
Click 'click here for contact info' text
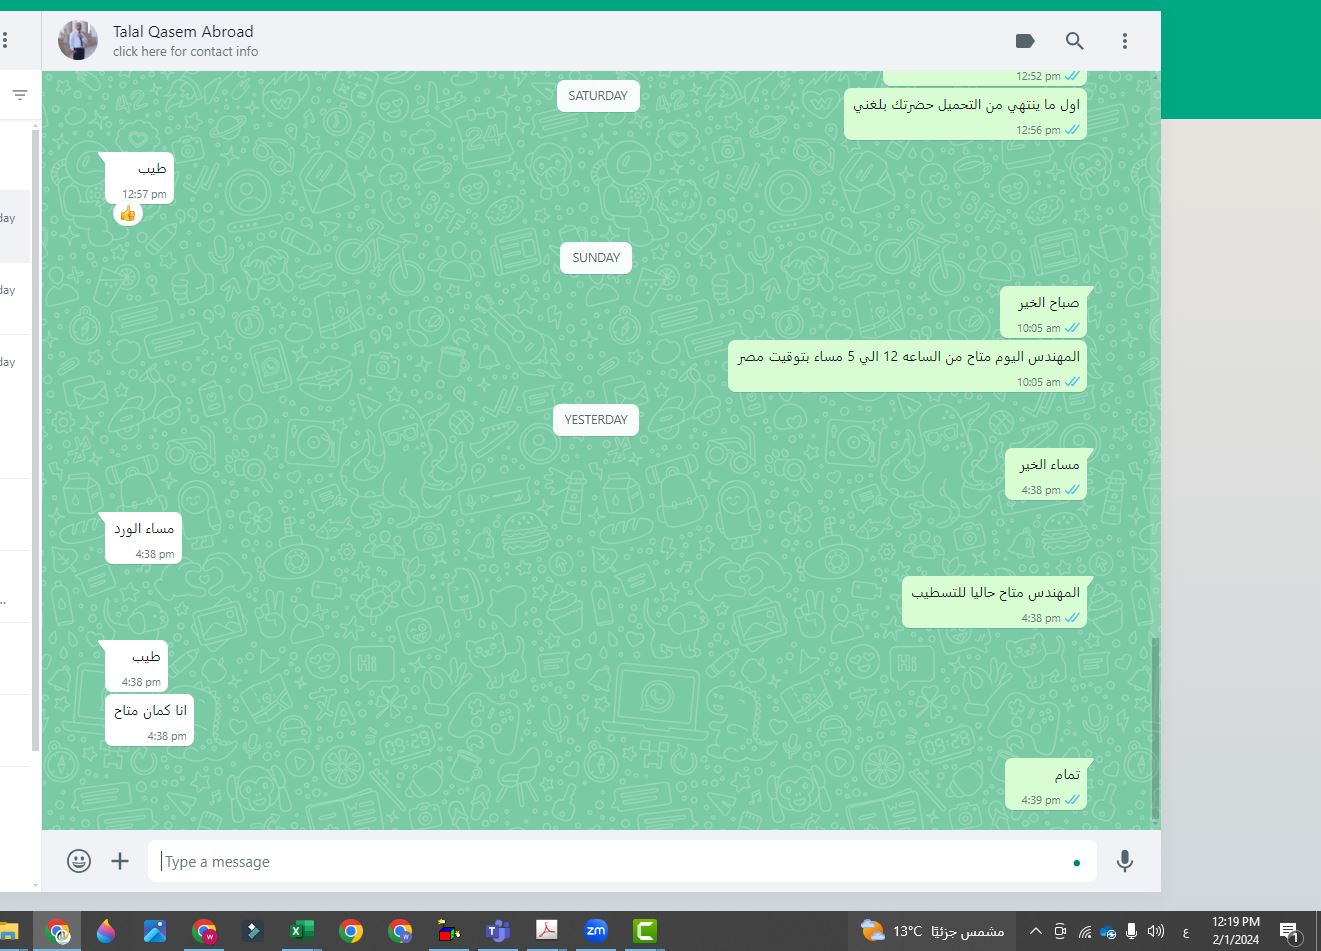(185, 51)
